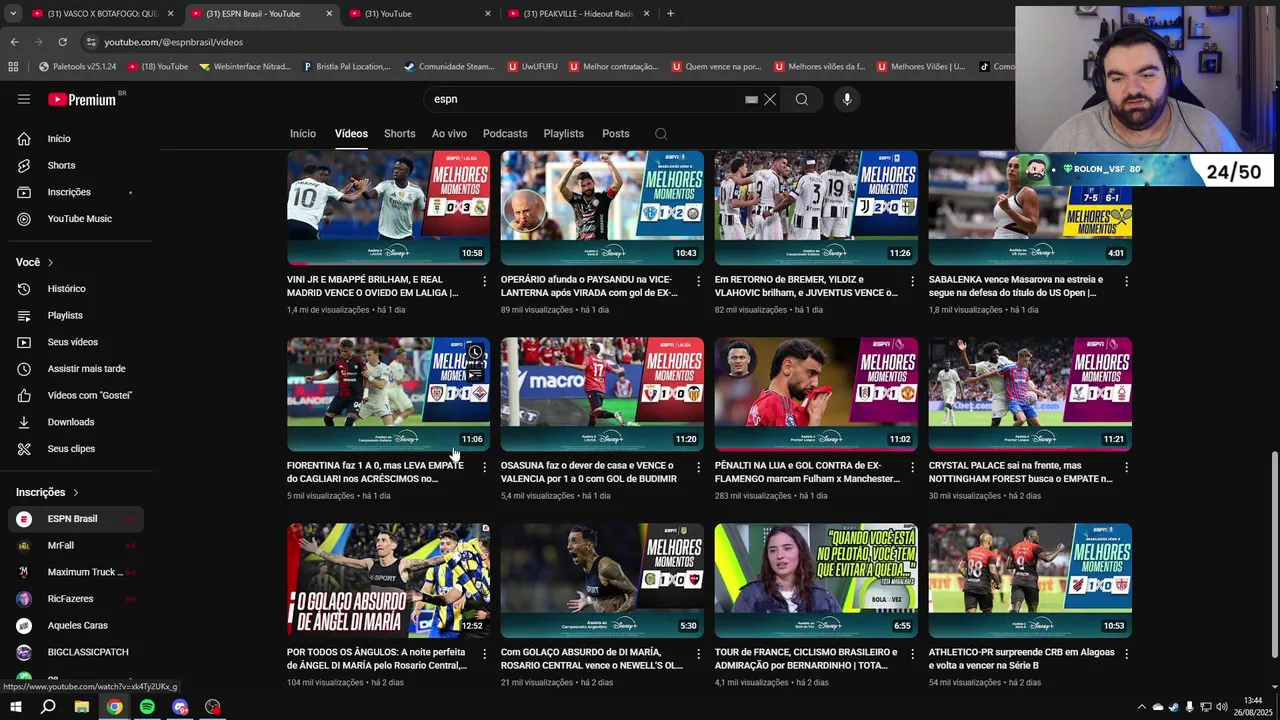Open options for SABALENKA video
The height and width of the screenshot is (720, 1280).
[1126, 281]
